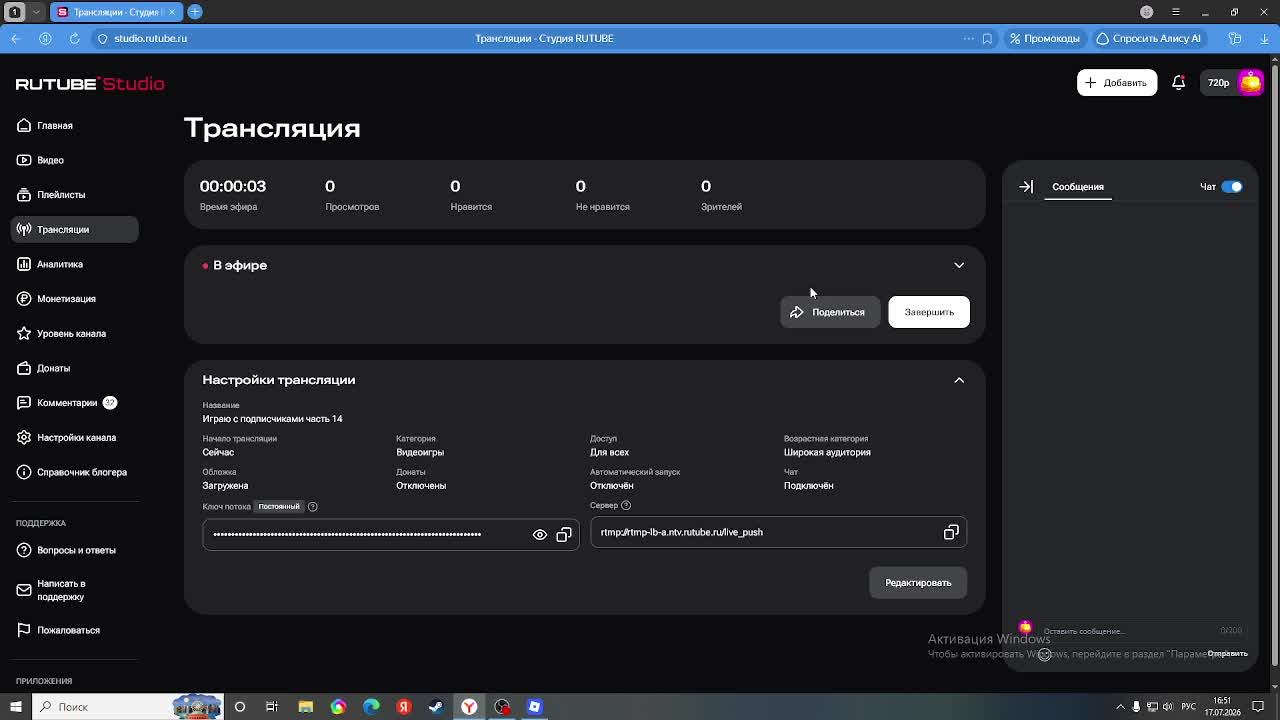
Task: Click Отправить to send chat message
Action: 1227,654
